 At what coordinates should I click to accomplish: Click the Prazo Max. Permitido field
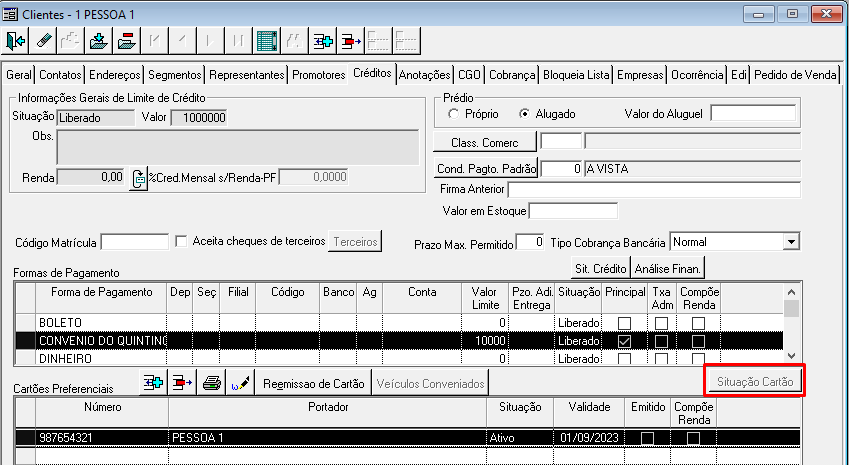pos(530,242)
